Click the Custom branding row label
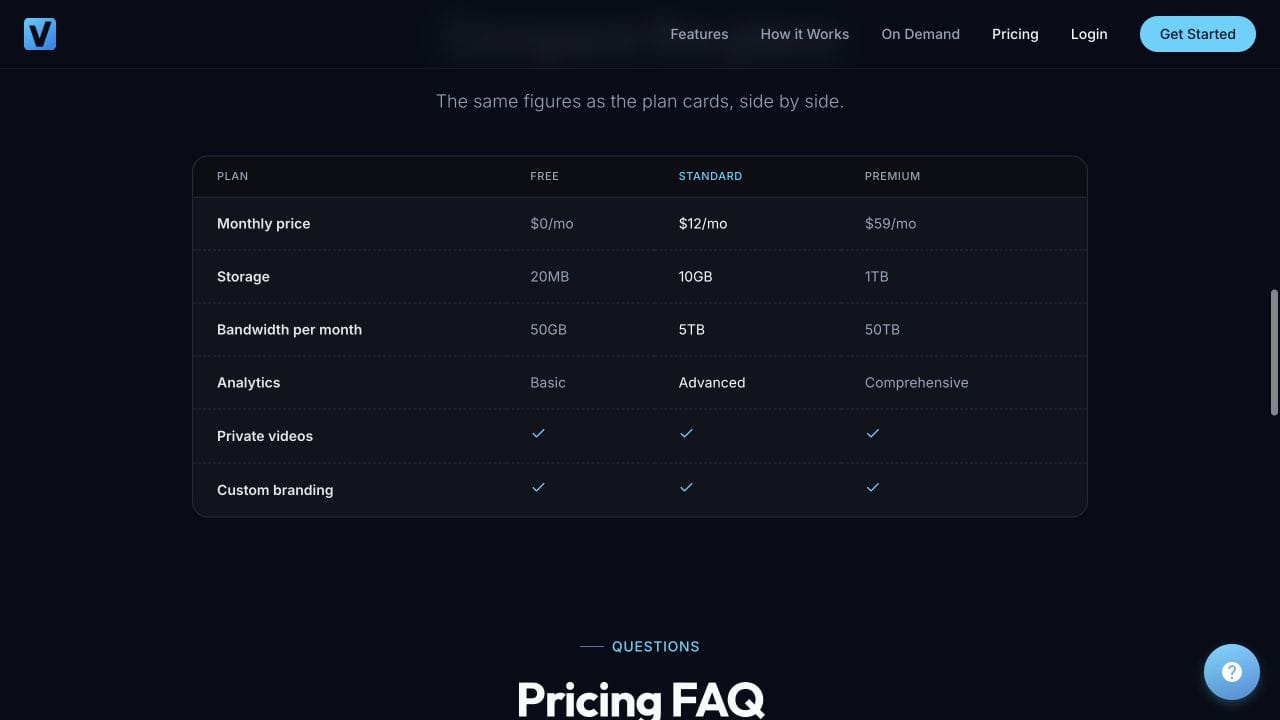Viewport: 1280px width, 720px height. [x=275, y=490]
